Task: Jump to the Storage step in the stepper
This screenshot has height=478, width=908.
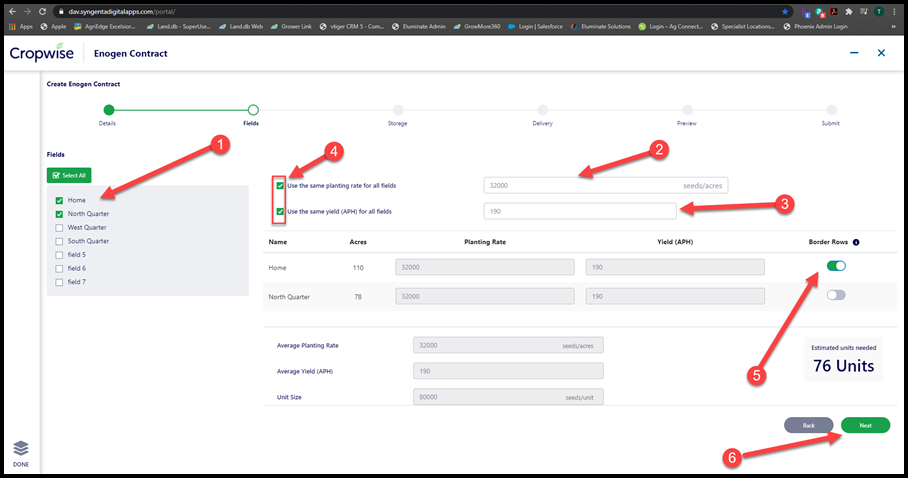Action: pos(397,110)
